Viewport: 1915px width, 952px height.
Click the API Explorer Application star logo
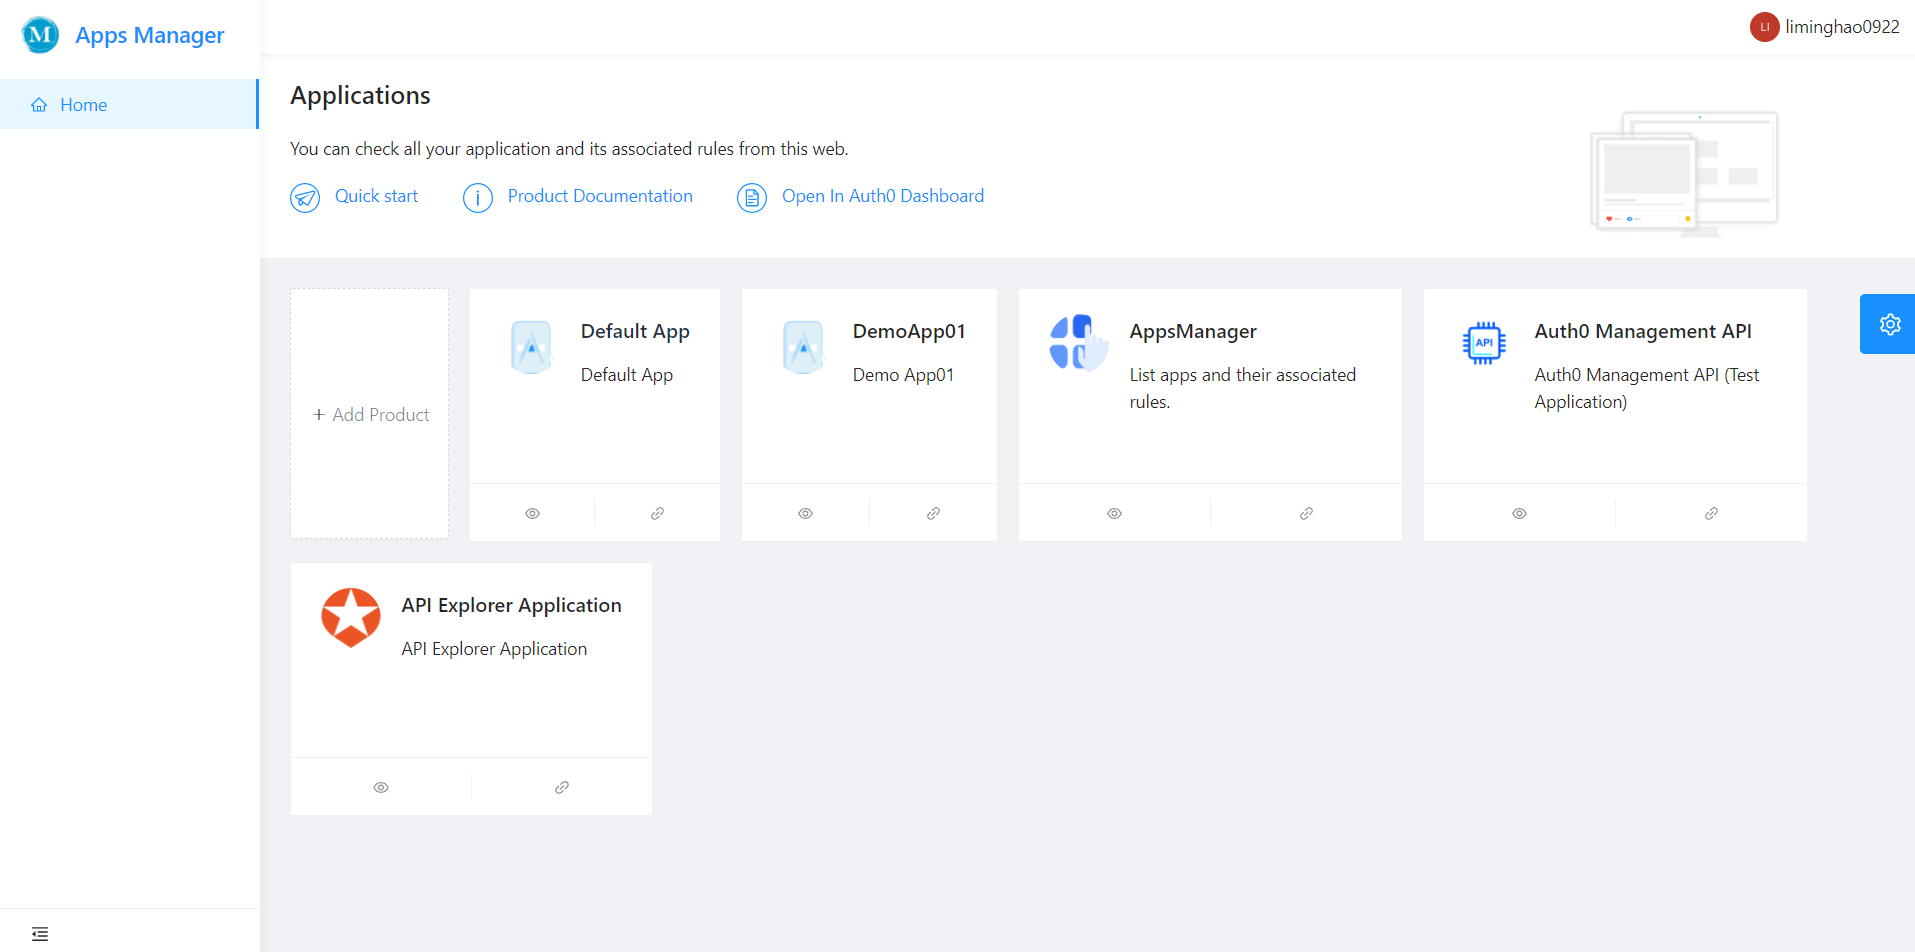click(x=351, y=617)
